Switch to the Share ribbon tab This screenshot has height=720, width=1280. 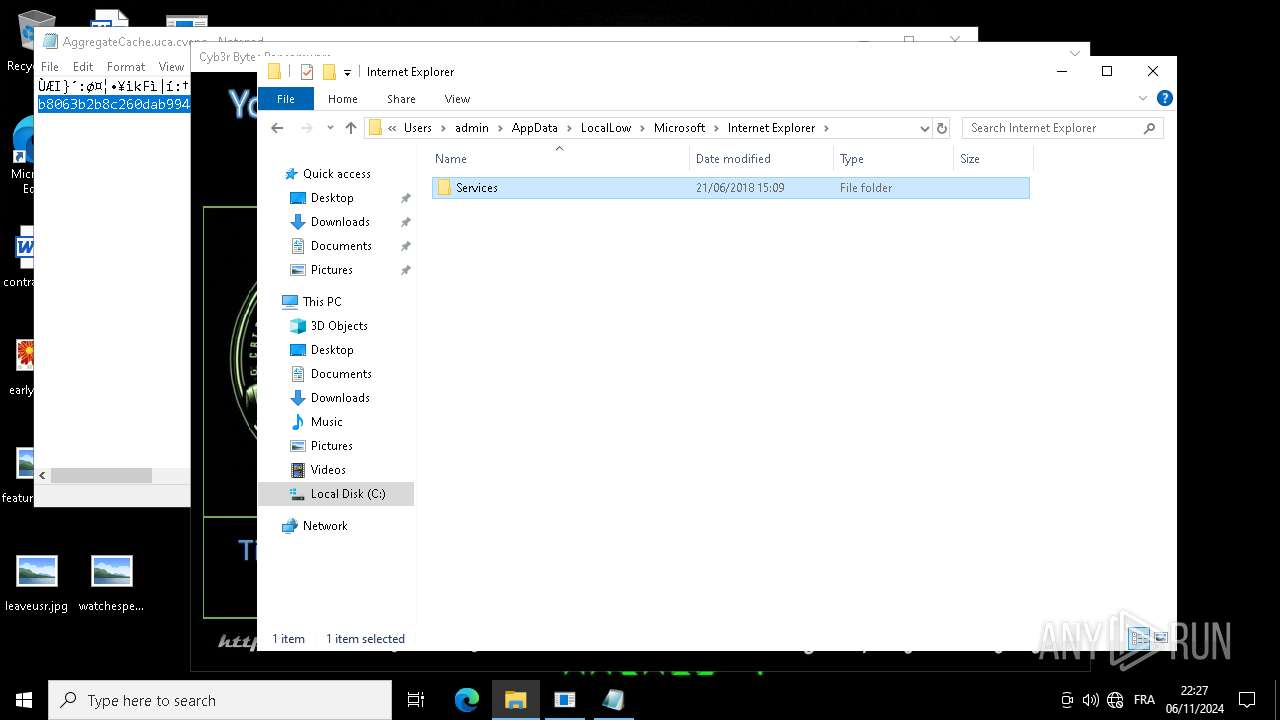pos(401,99)
